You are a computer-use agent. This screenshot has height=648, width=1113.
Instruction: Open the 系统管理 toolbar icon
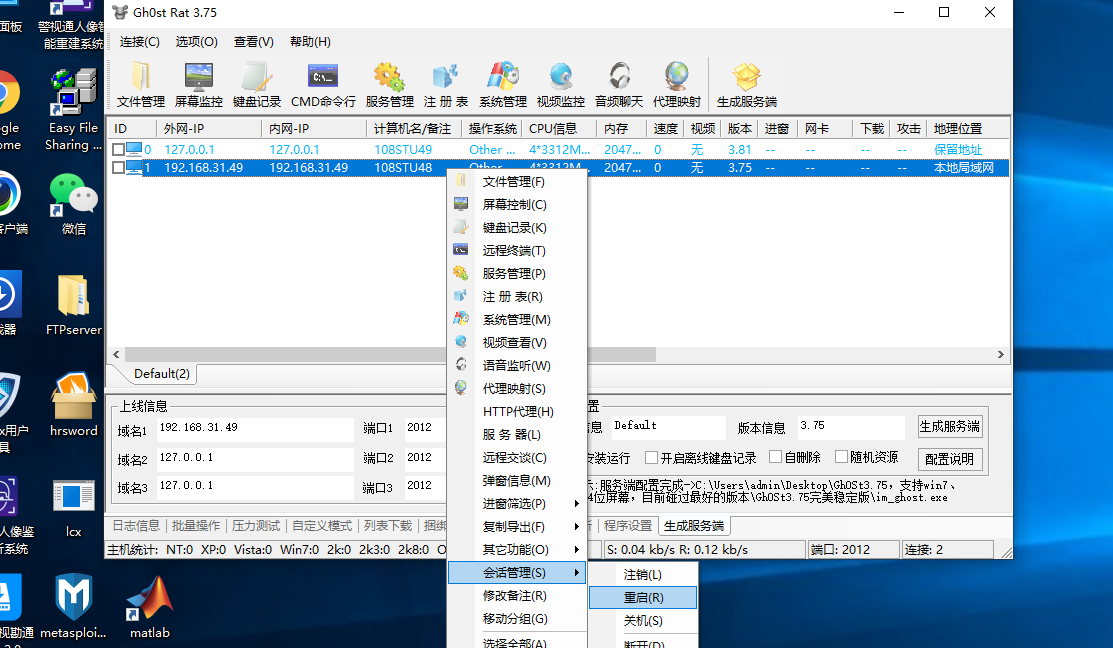pos(503,84)
